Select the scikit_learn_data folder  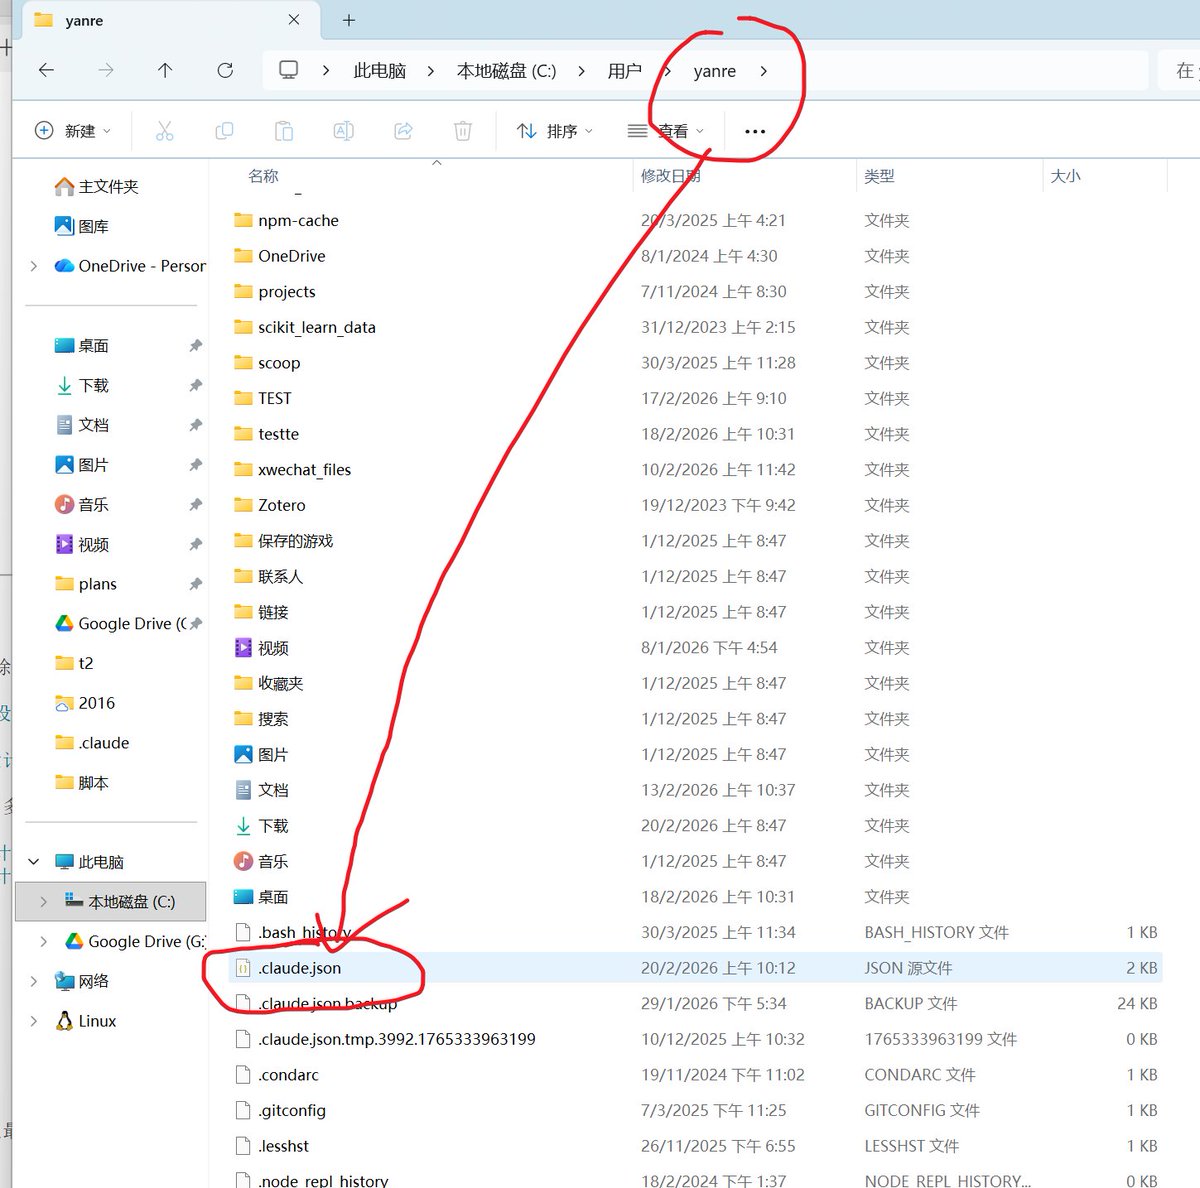tap(305, 327)
